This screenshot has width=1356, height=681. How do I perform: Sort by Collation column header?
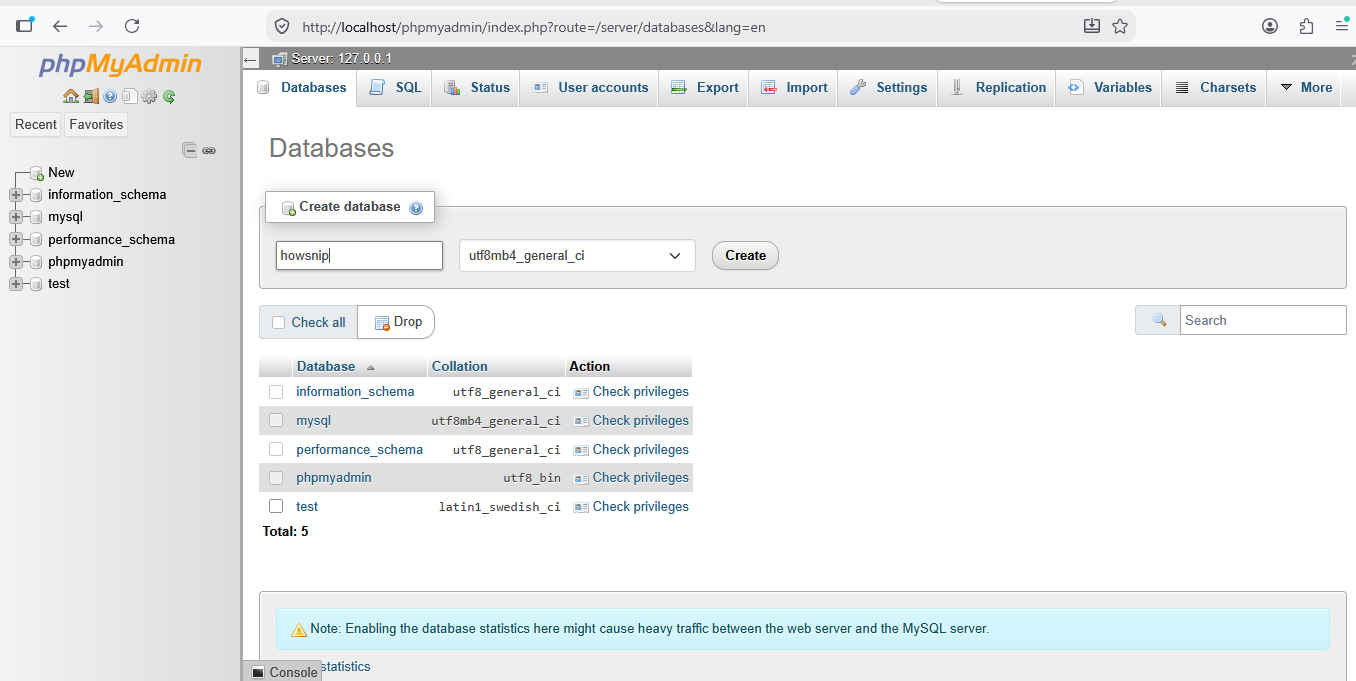(460, 366)
